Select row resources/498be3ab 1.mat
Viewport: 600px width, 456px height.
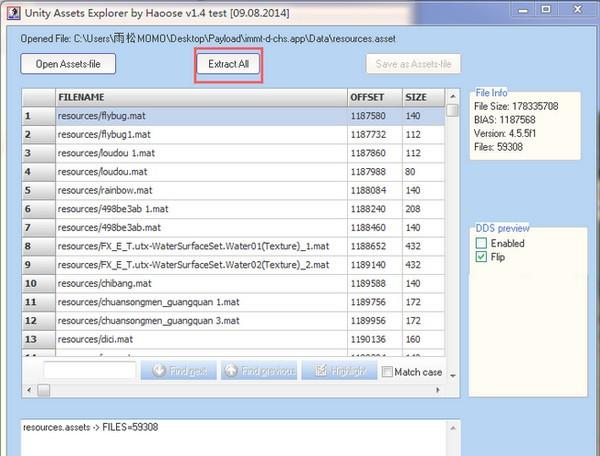233,209
